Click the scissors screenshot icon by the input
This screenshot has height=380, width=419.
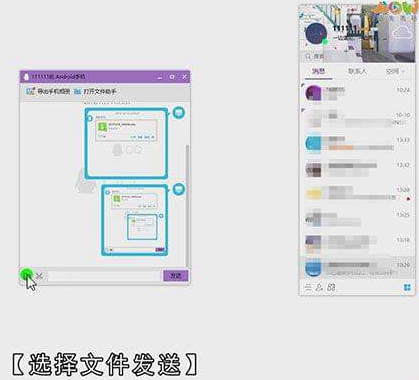coord(39,276)
